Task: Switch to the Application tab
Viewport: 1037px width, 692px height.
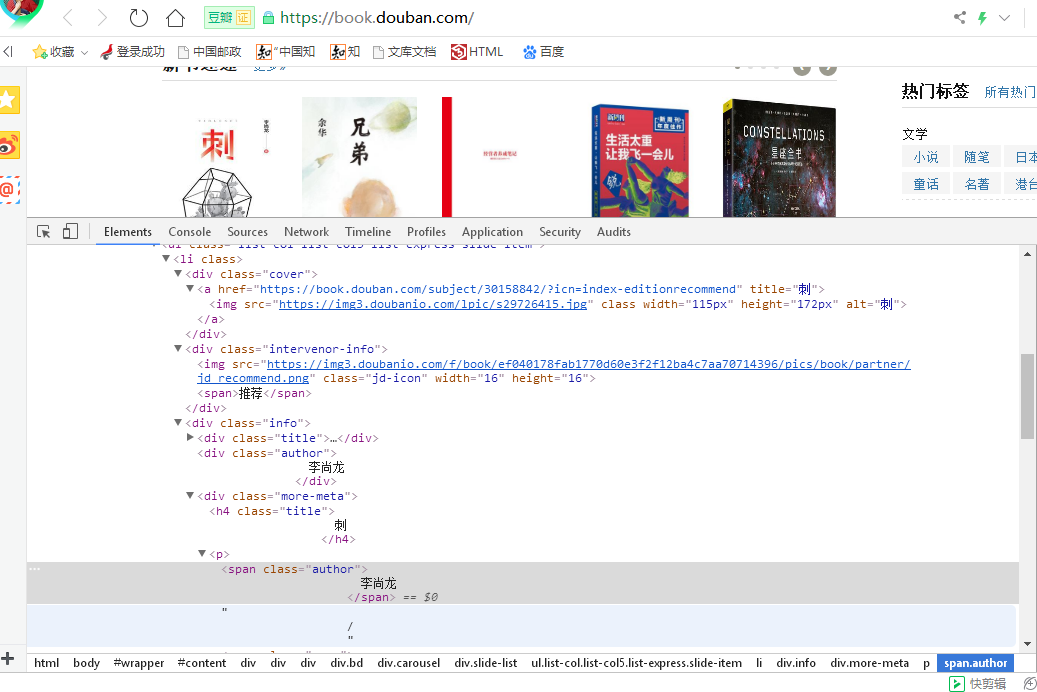Action: click(x=492, y=232)
